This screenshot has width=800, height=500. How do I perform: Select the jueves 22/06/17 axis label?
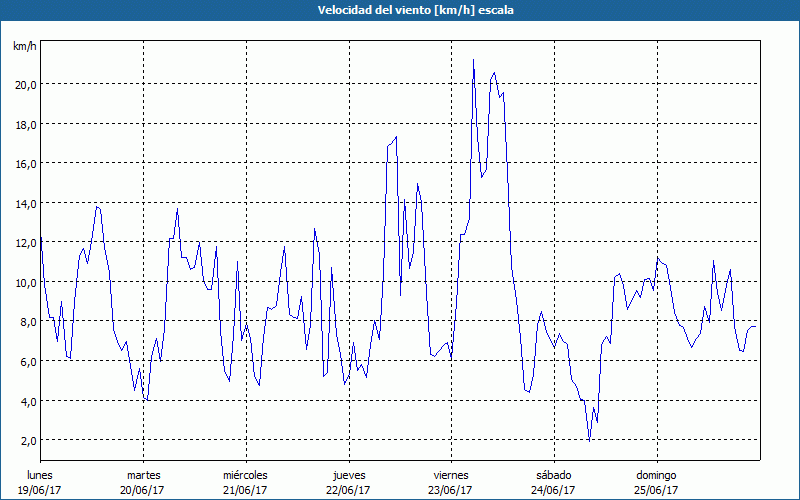(x=348, y=482)
